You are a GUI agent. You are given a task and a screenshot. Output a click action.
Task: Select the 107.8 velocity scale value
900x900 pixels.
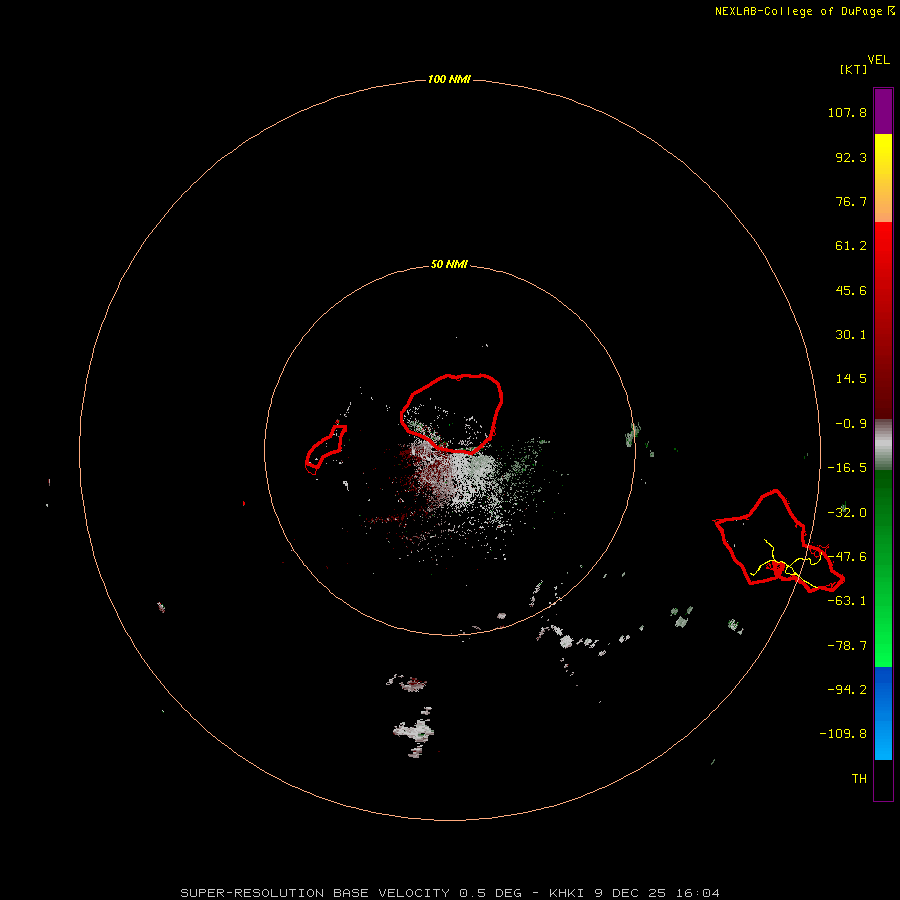[847, 112]
